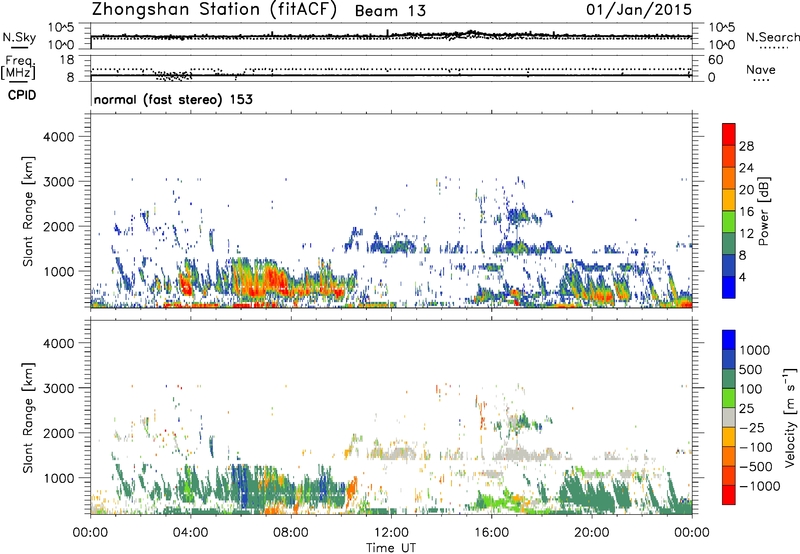Image resolution: width=800 pixels, height=554 pixels.
Task: Click the "24" label on Power colorbar
Action: pyautogui.click(x=746, y=168)
